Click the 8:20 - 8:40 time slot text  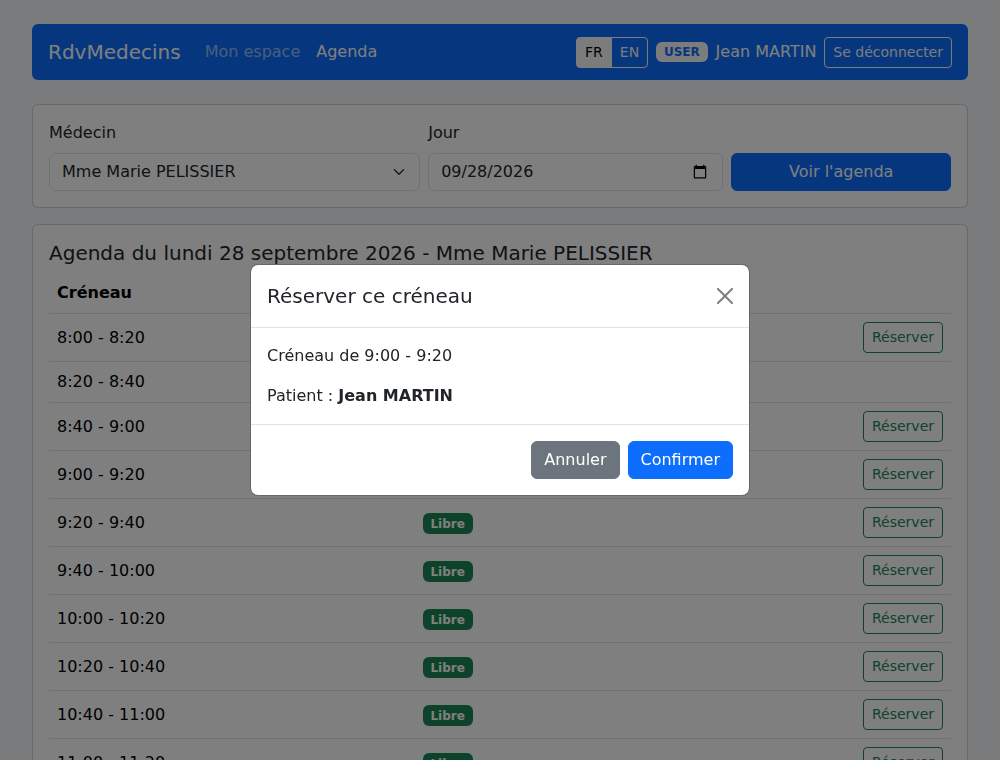point(101,381)
